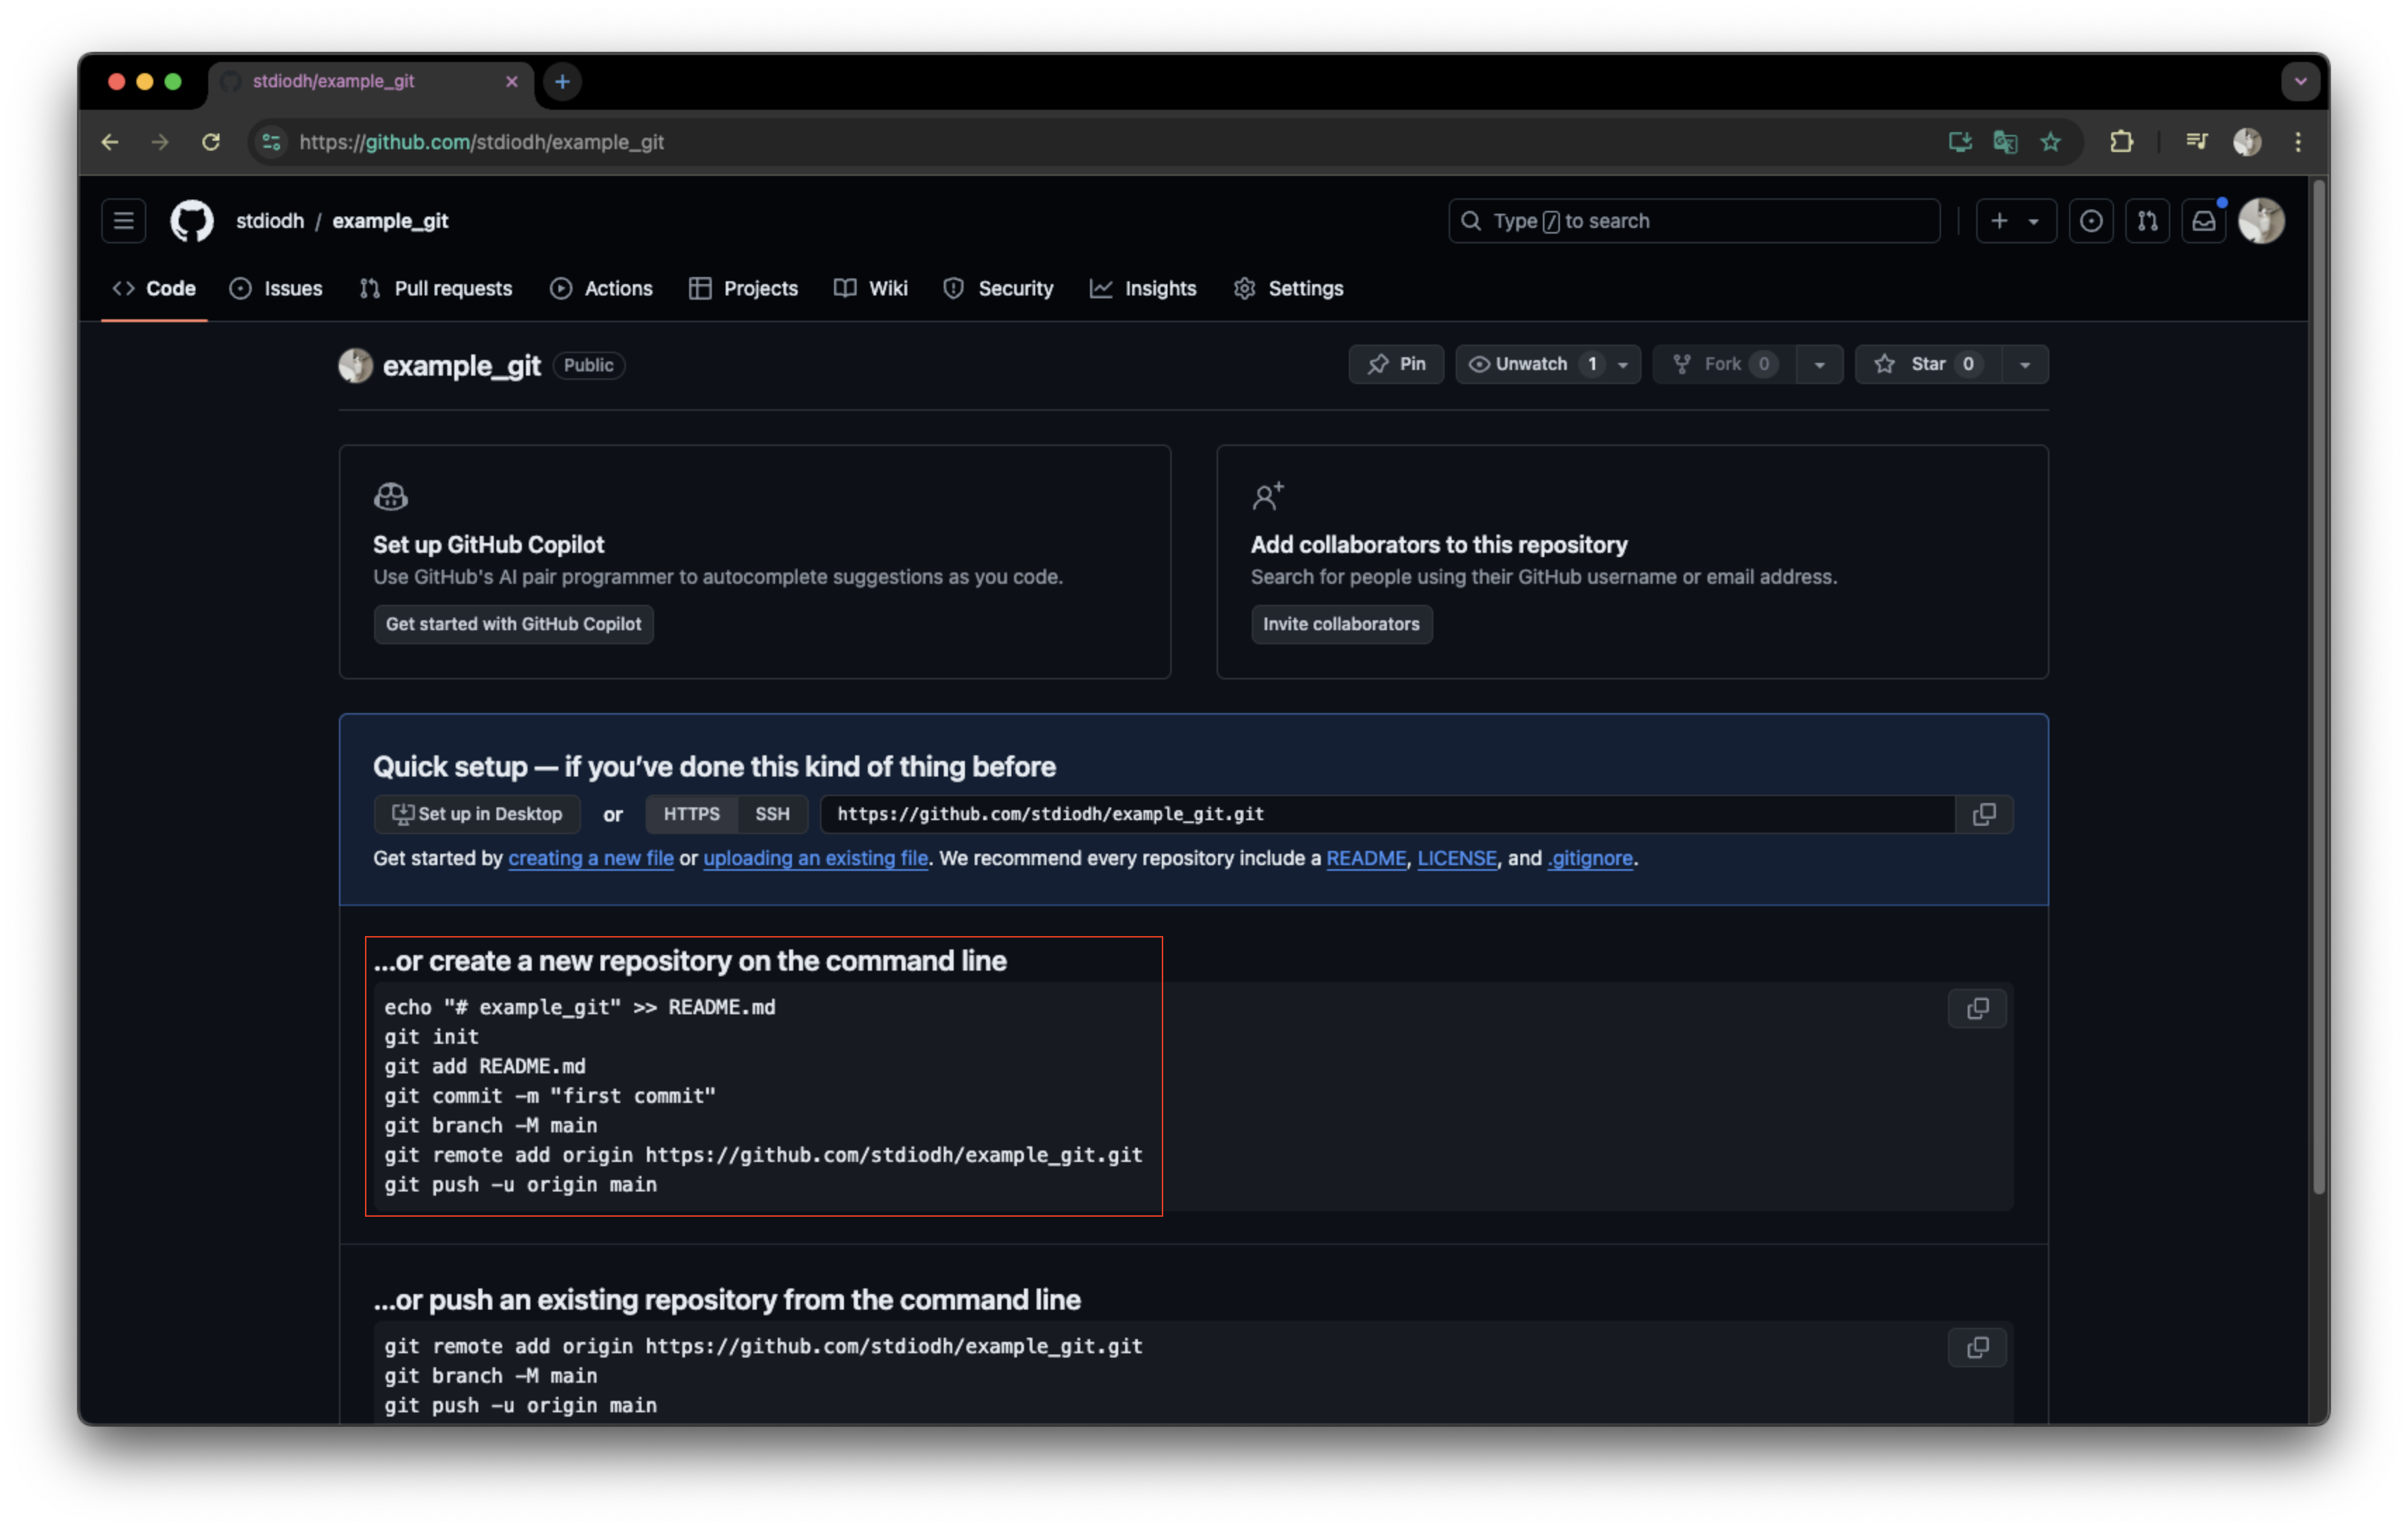Click Invite collaborators button

click(x=1340, y=624)
